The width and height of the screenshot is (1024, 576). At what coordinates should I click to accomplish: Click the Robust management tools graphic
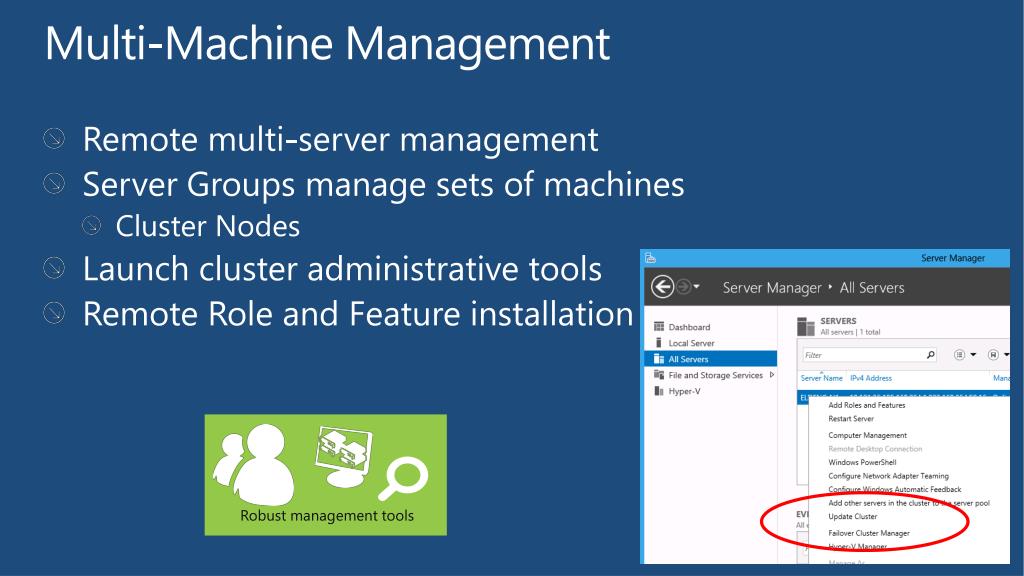click(325, 475)
